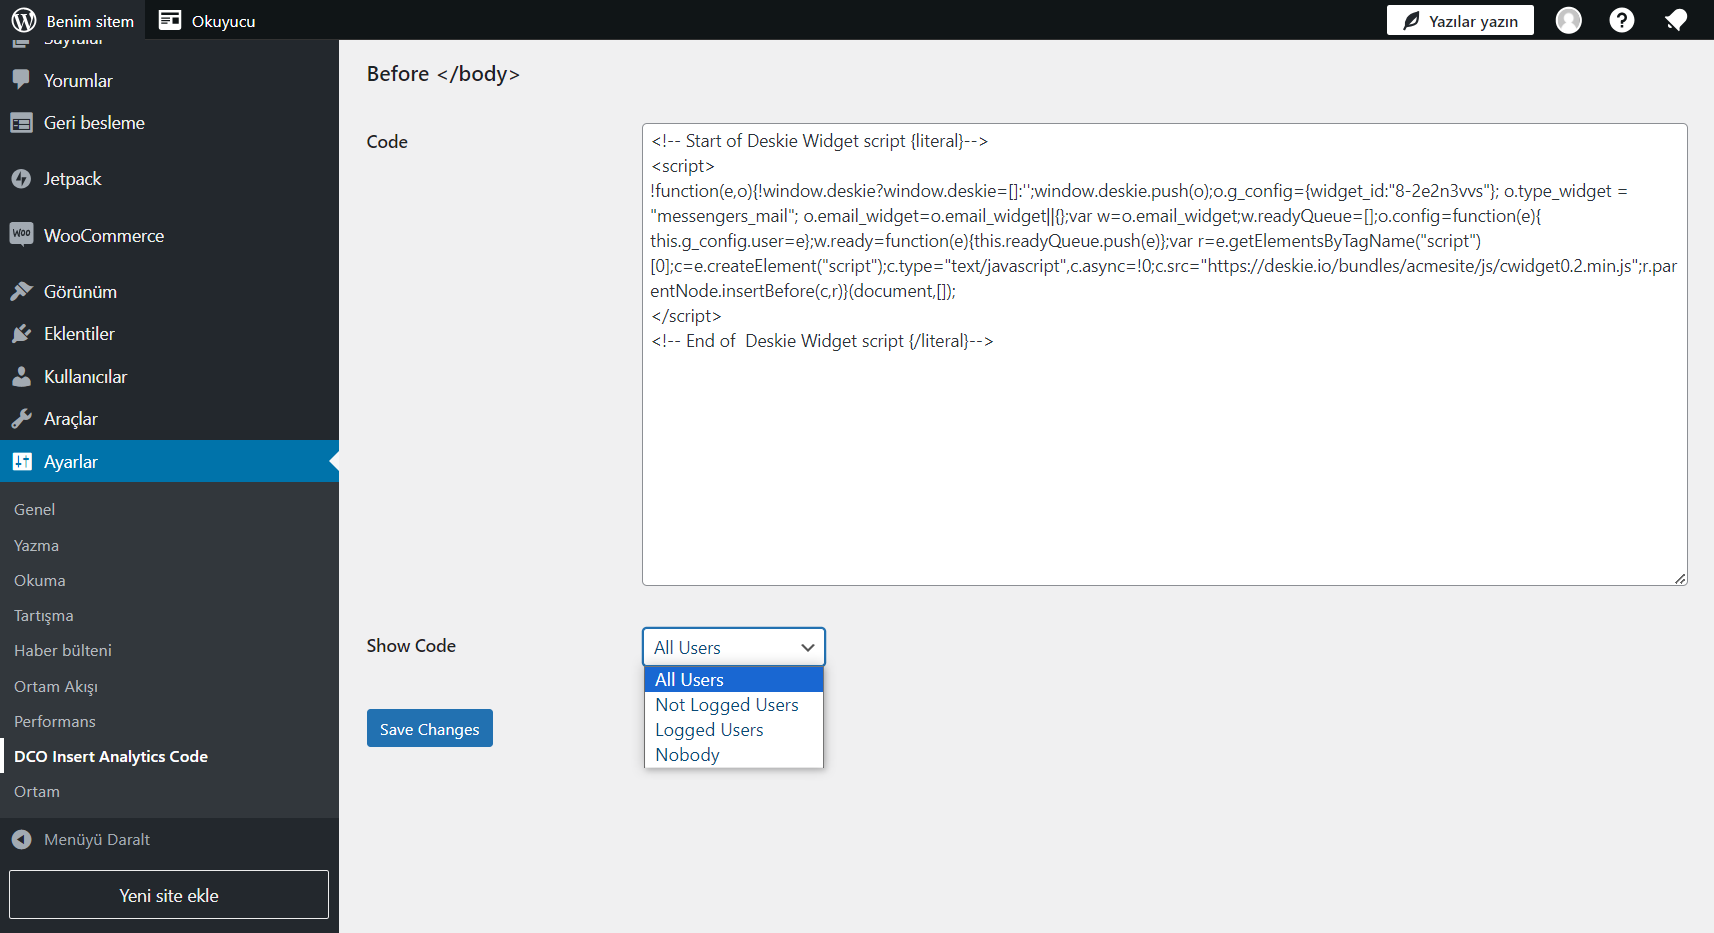Screen dimensions: 1714x933
Task: Click Benim sitem link
Action: click(73, 20)
